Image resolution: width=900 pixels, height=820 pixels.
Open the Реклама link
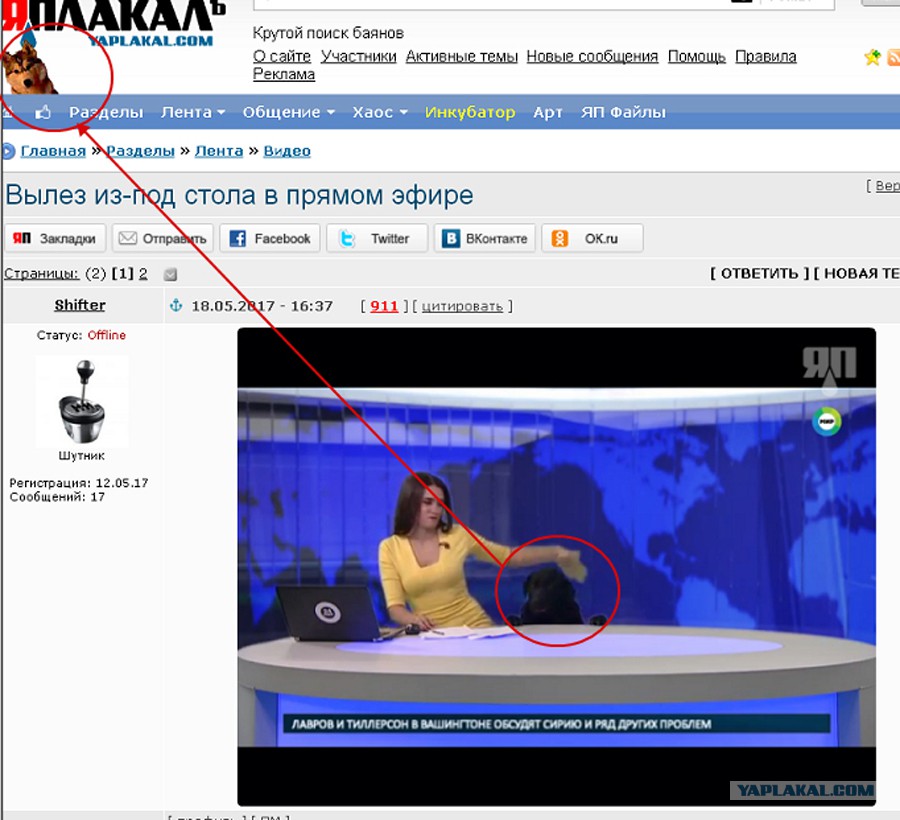(284, 74)
